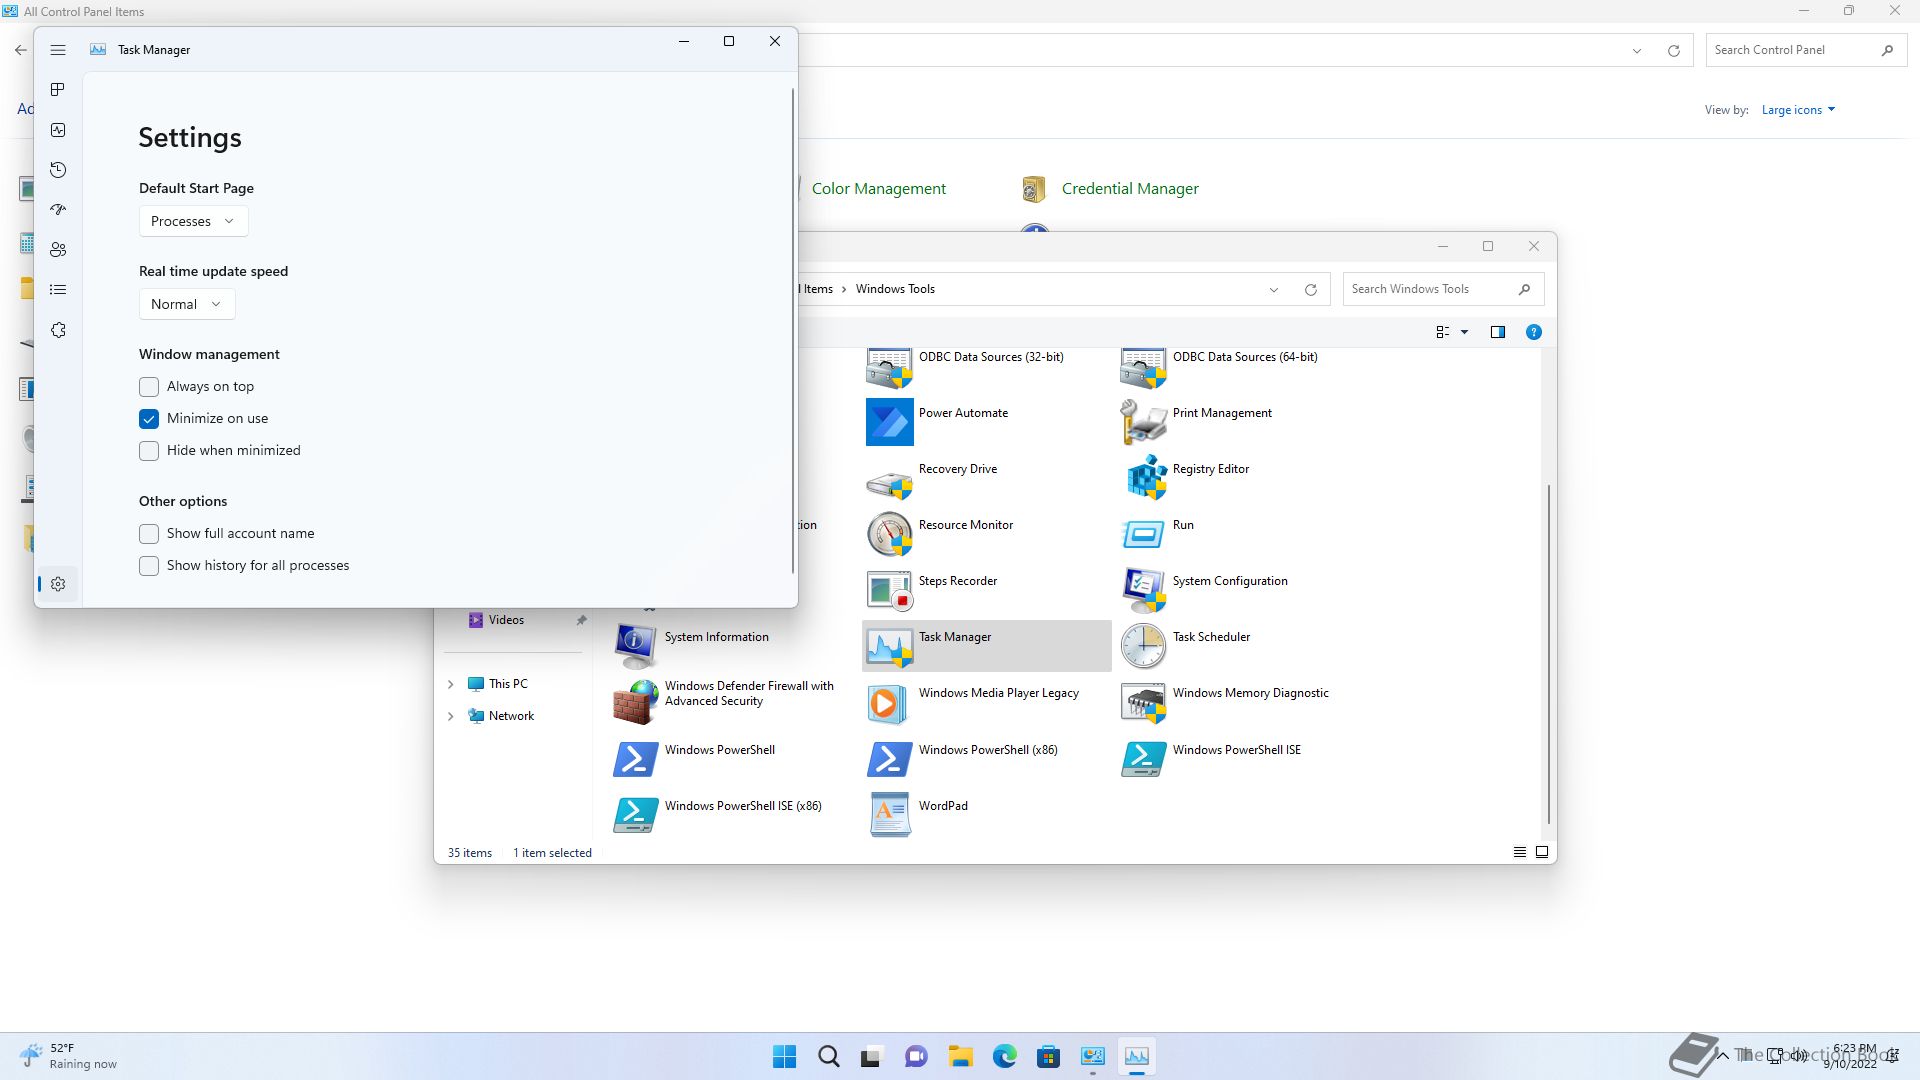This screenshot has height=1080, width=1920.
Task: Refresh Control Panel window
Action: (x=1673, y=50)
